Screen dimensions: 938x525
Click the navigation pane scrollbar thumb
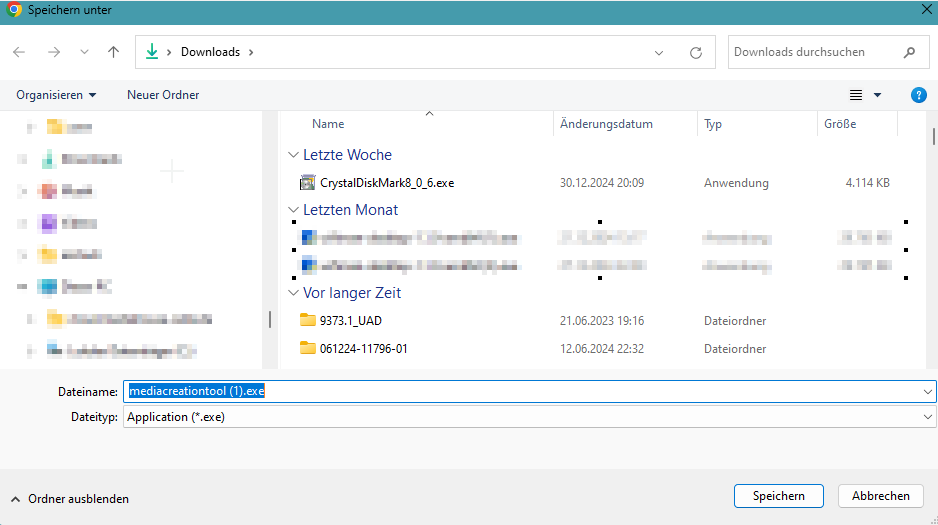point(270,319)
